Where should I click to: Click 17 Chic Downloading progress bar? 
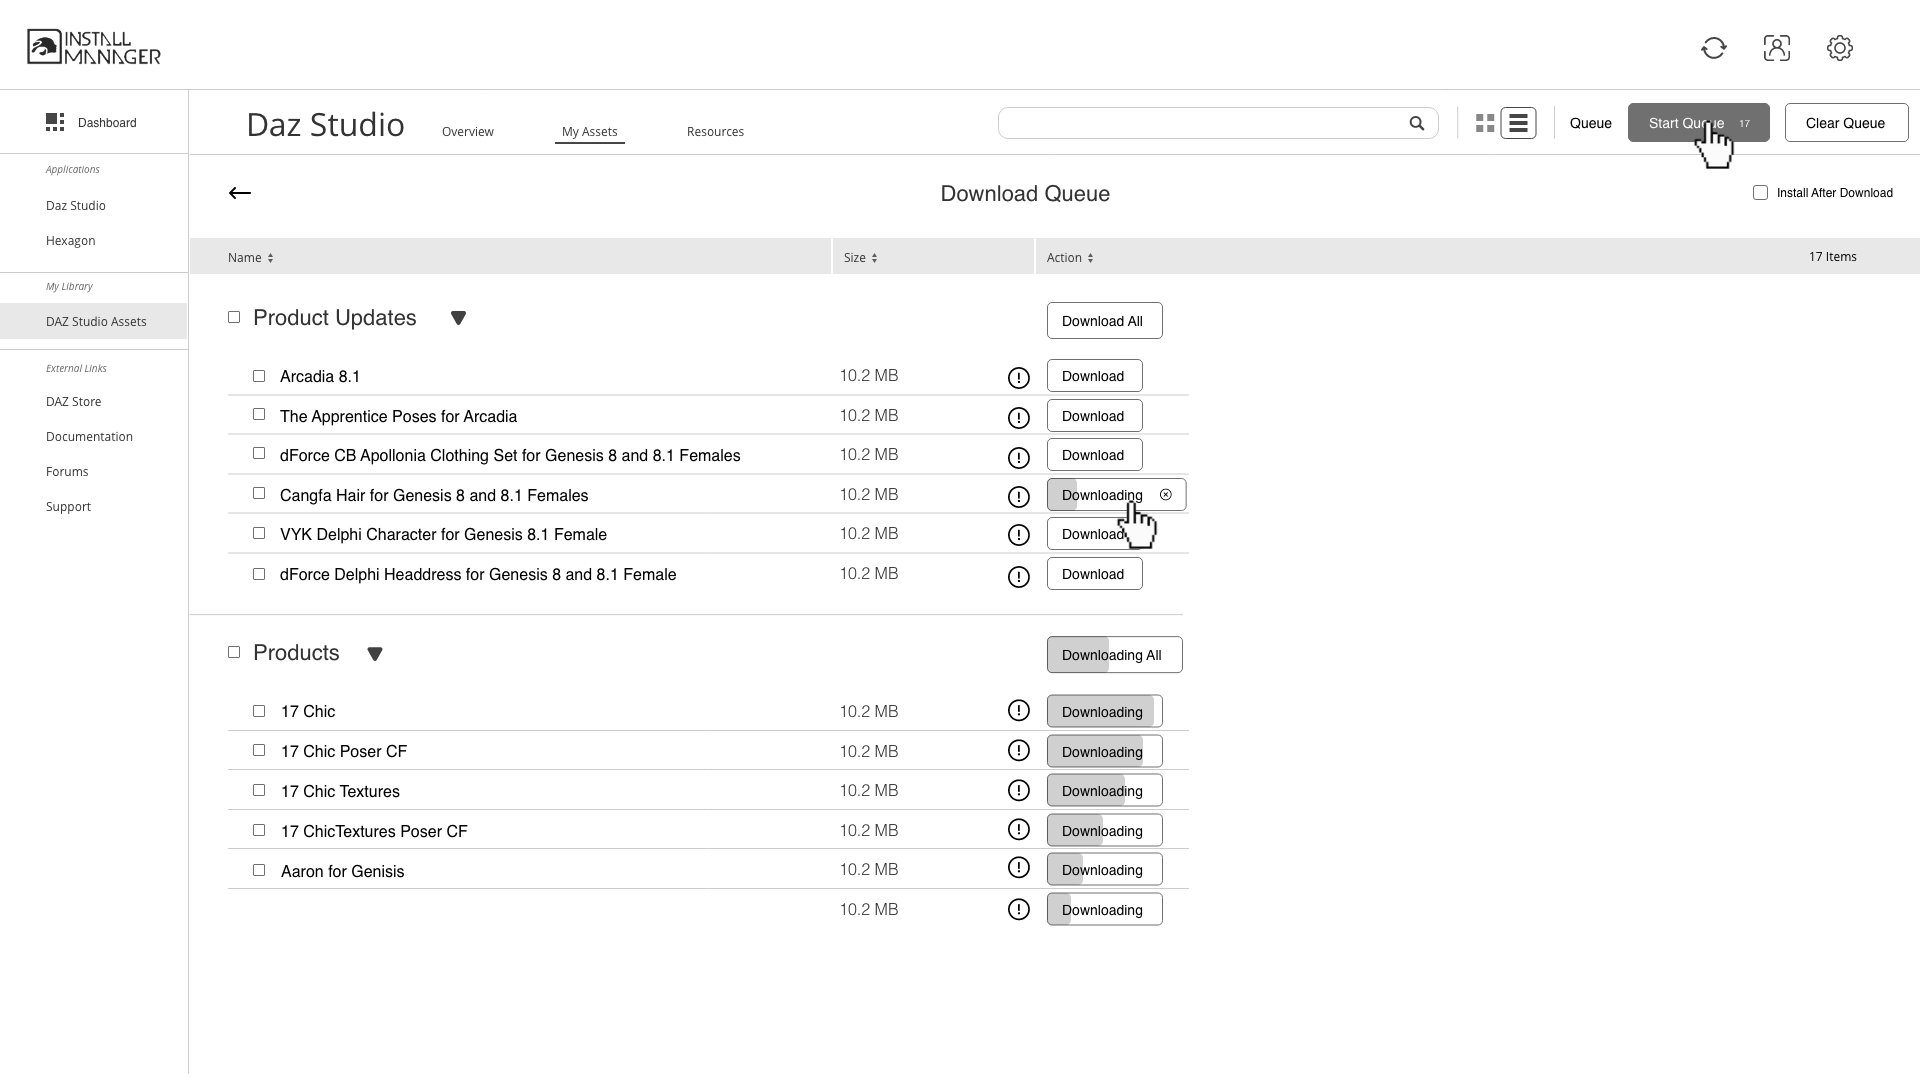click(1104, 712)
